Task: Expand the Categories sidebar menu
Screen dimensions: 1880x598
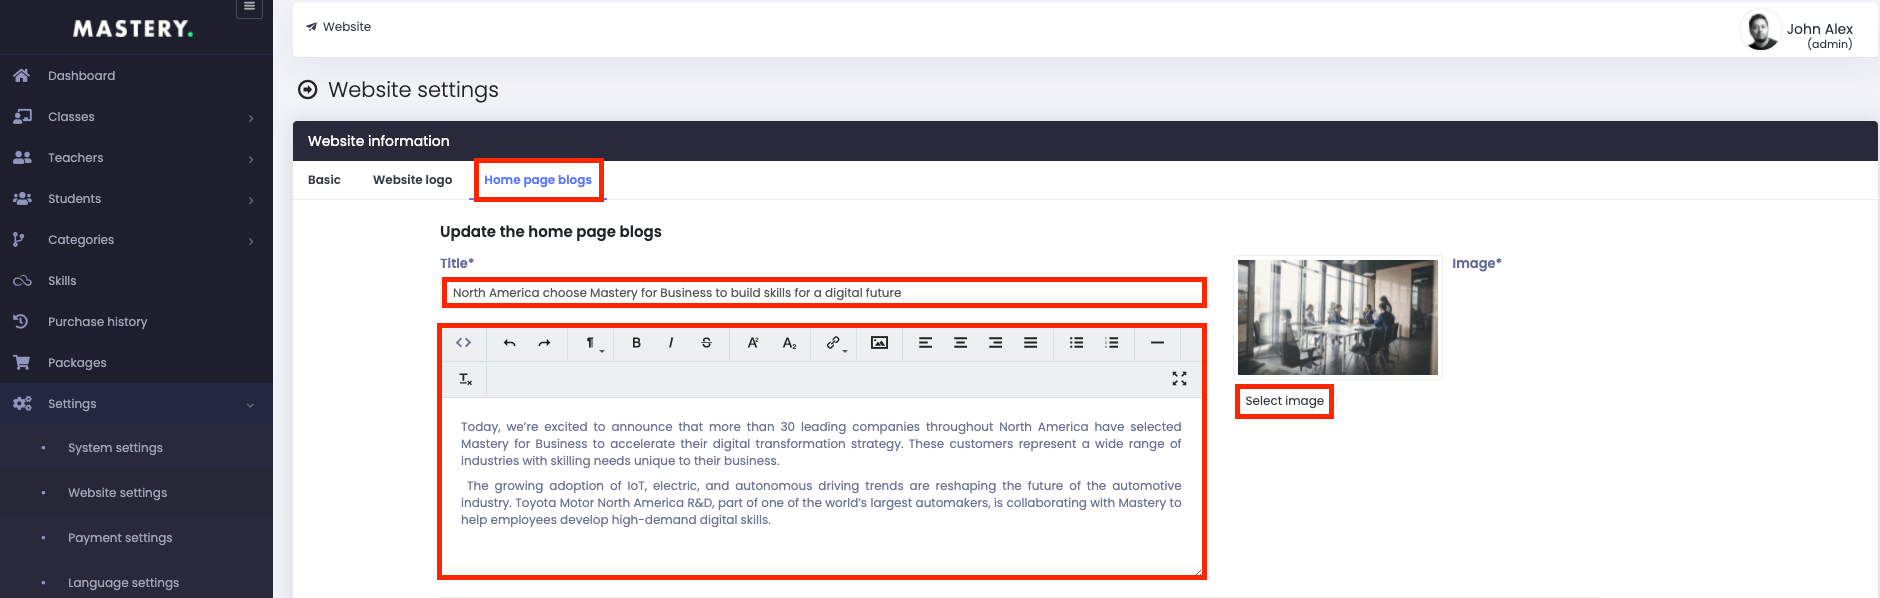Action: 136,240
